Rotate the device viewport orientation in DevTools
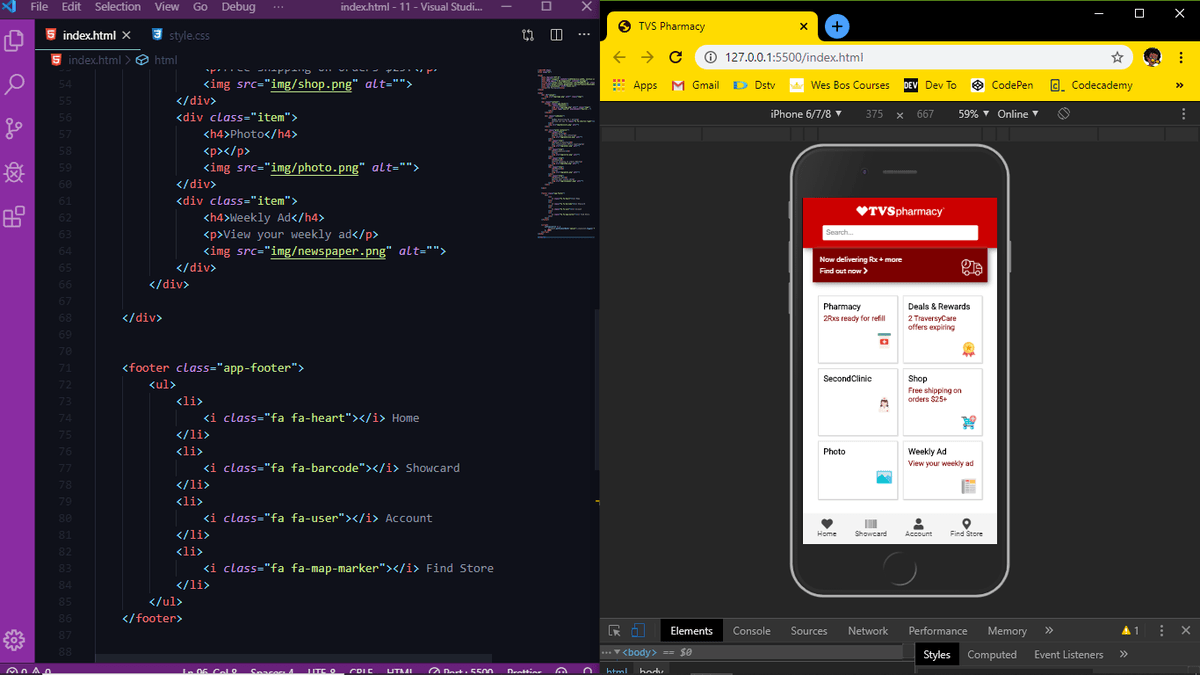Viewport: 1200px width, 675px height. tap(1063, 114)
